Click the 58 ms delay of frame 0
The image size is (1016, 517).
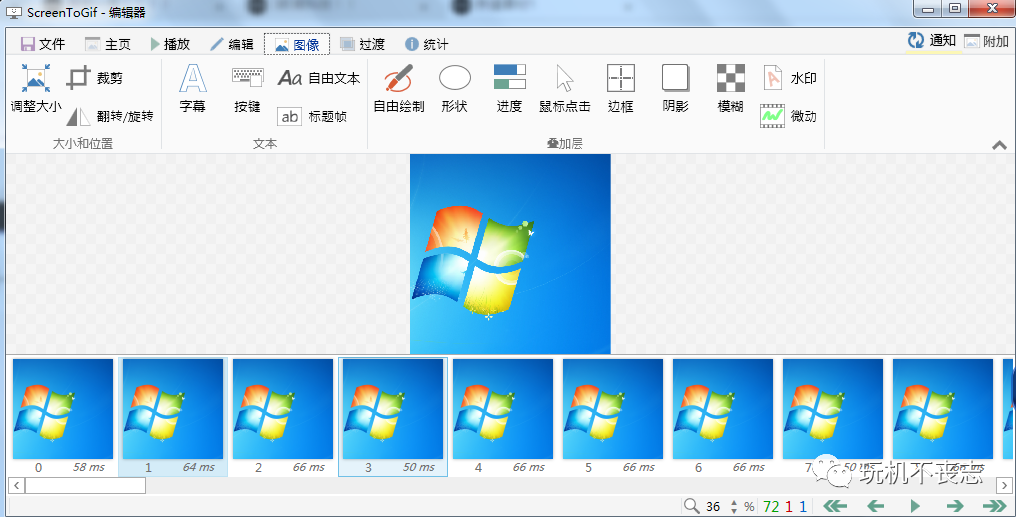[89, 467]
